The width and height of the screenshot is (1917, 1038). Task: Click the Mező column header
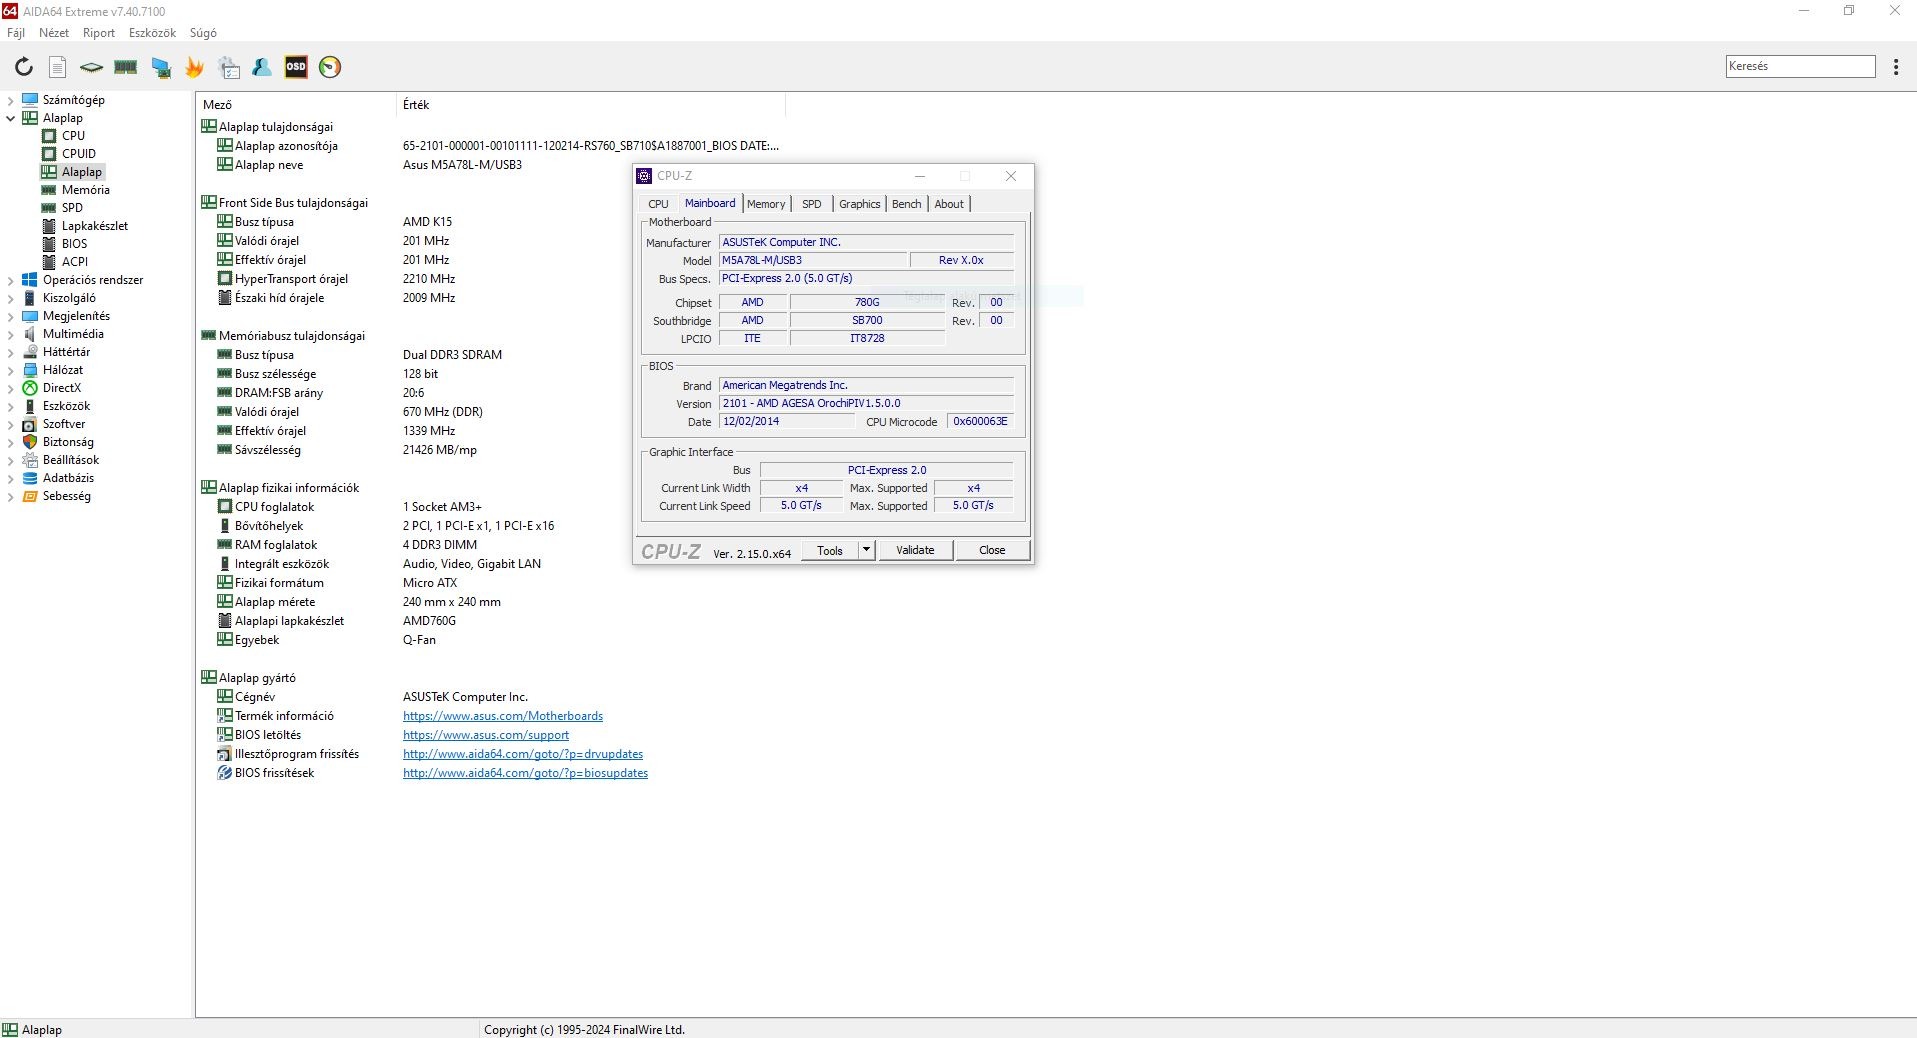tap(296, 105)
